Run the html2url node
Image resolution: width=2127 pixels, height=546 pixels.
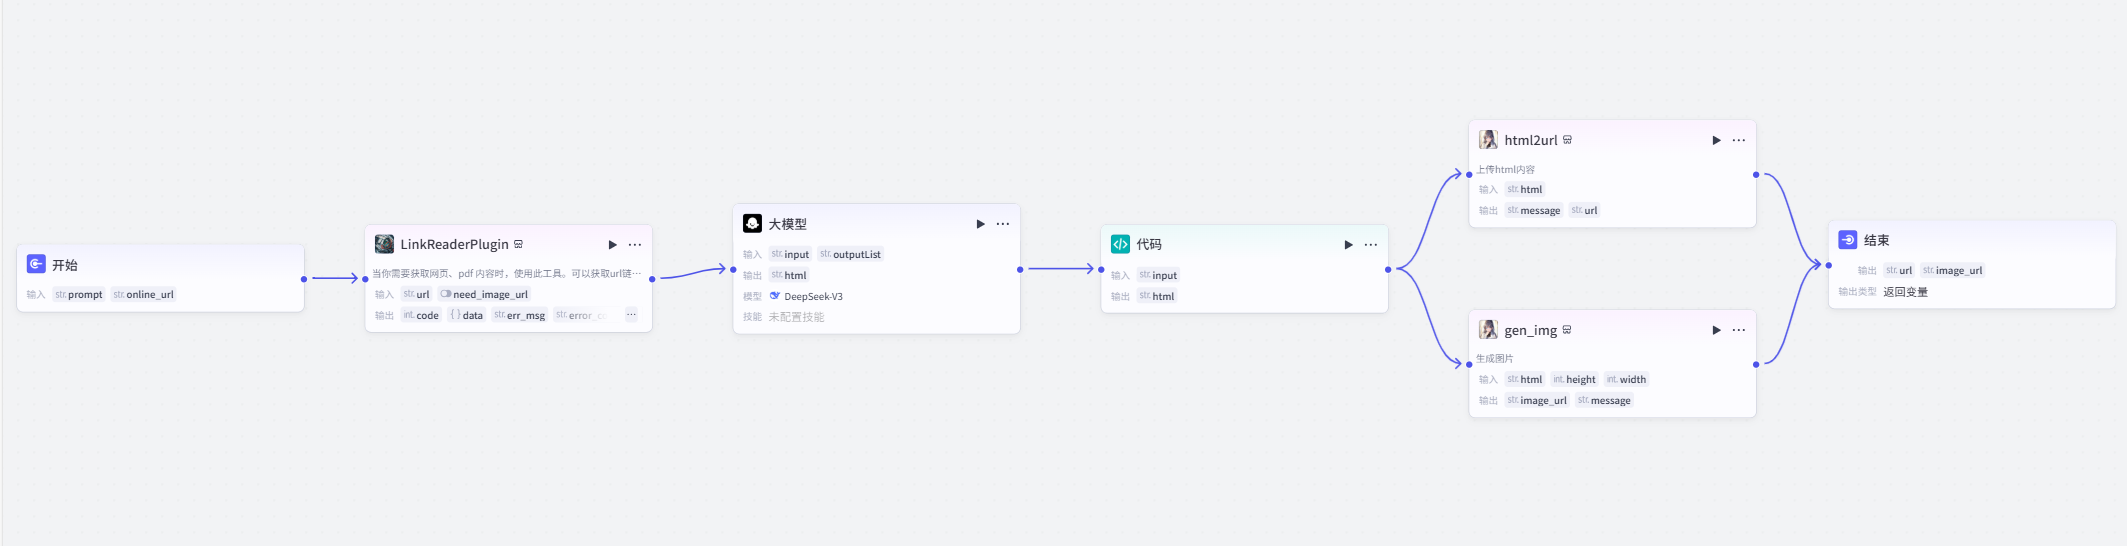coord(1716,141)
